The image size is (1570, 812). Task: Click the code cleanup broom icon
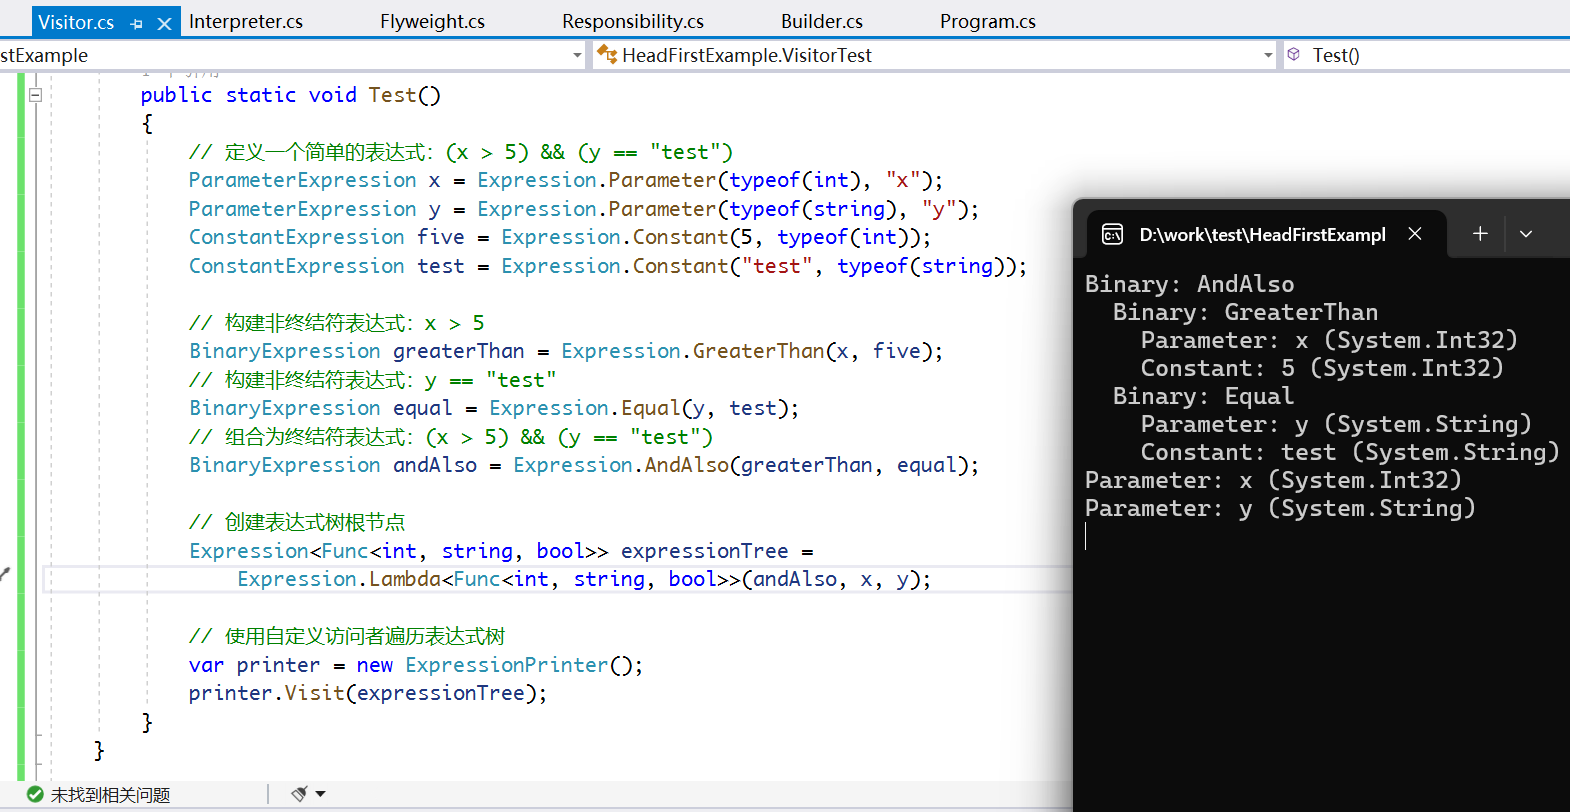pyautogui.click(x=299, y=794)
